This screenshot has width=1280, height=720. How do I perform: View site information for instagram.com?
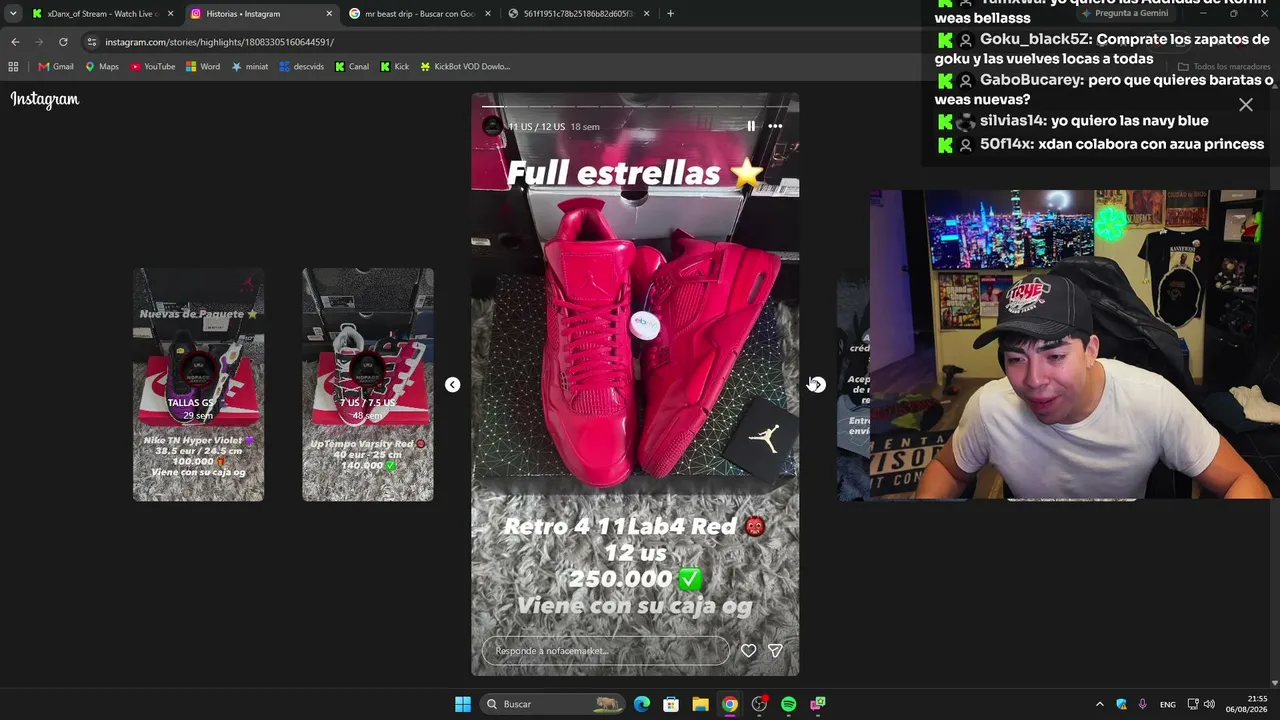pyautogui.click(x=92, y=42)
